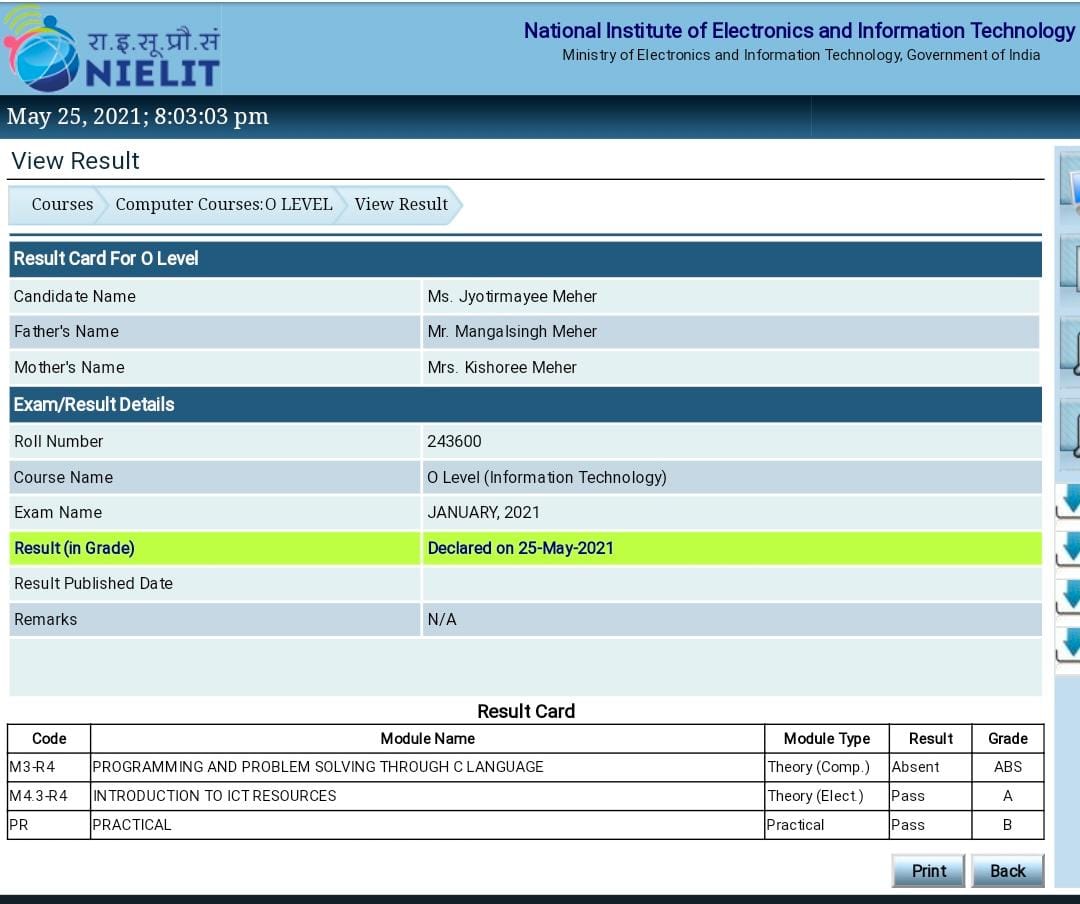Click the bottom blue download arrow icon
This screenshot has width=1080, height=904.
click(1069, 643)
